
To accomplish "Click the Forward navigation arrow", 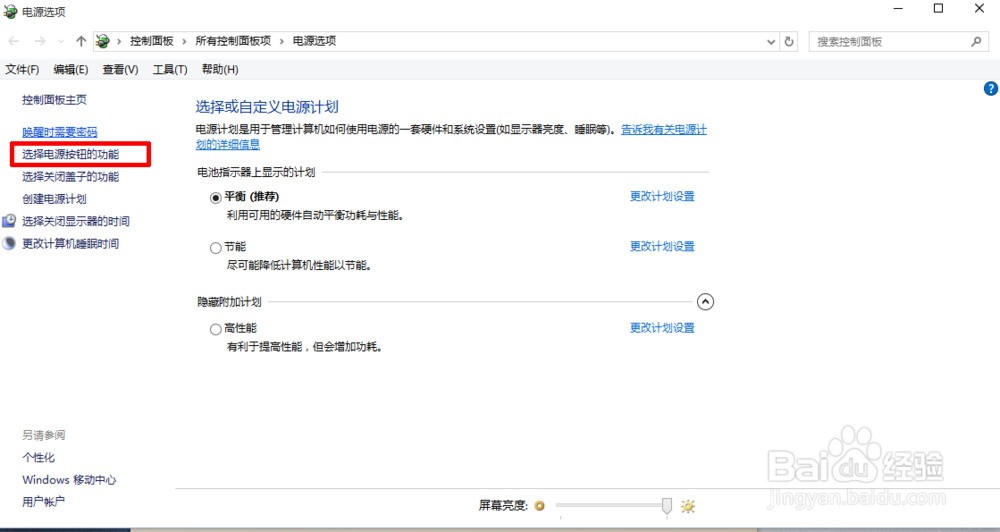I will (40, 41).
